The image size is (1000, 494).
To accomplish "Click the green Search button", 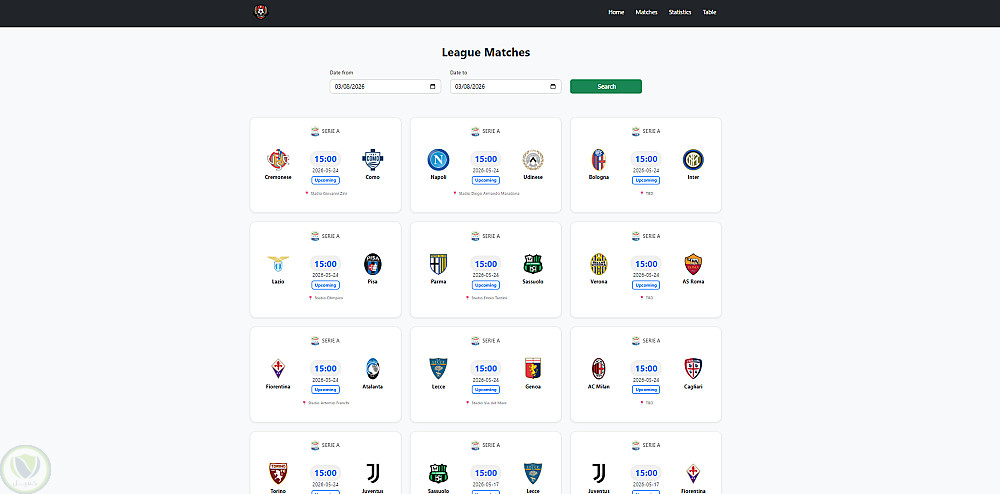I will tap(606, 87).
